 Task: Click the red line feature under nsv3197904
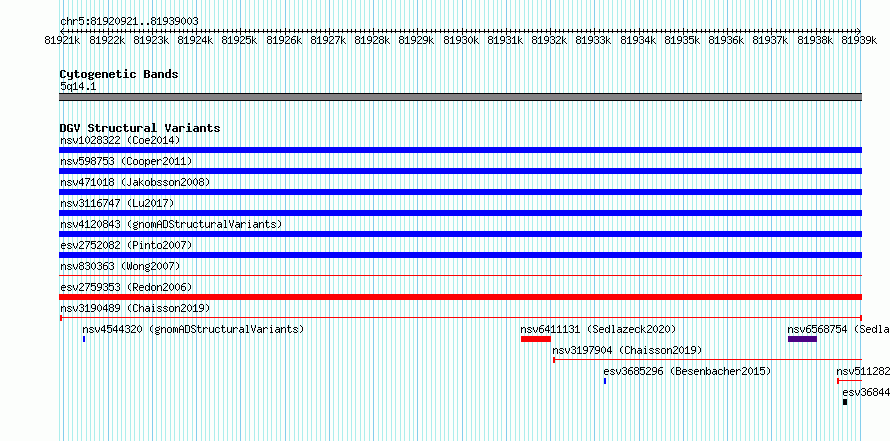tap(707, 360)
